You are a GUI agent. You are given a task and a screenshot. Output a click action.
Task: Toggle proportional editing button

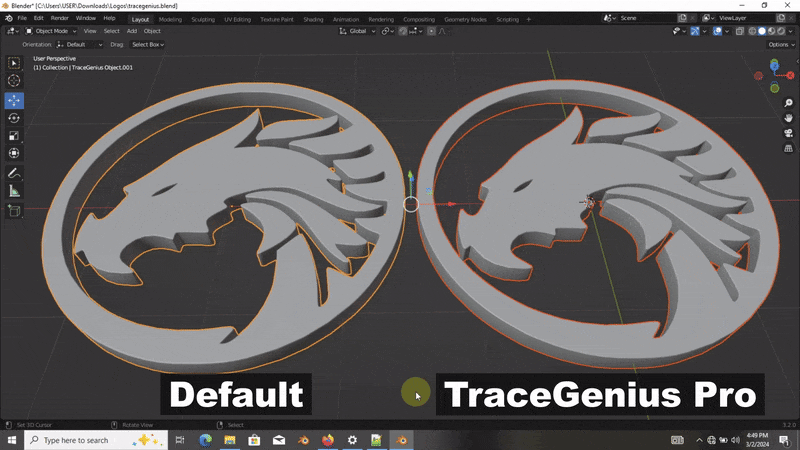pos(429,31)
